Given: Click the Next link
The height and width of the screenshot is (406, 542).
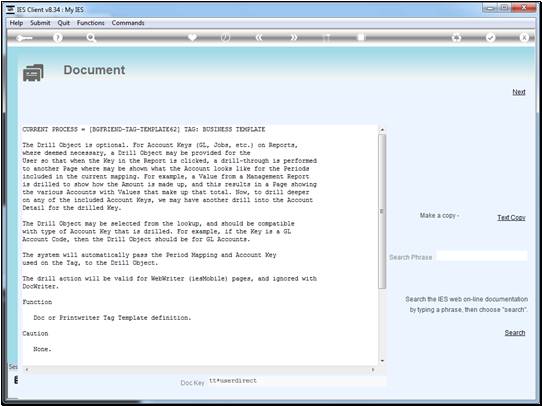Looking at the screenshot, I should coord(519,92).
